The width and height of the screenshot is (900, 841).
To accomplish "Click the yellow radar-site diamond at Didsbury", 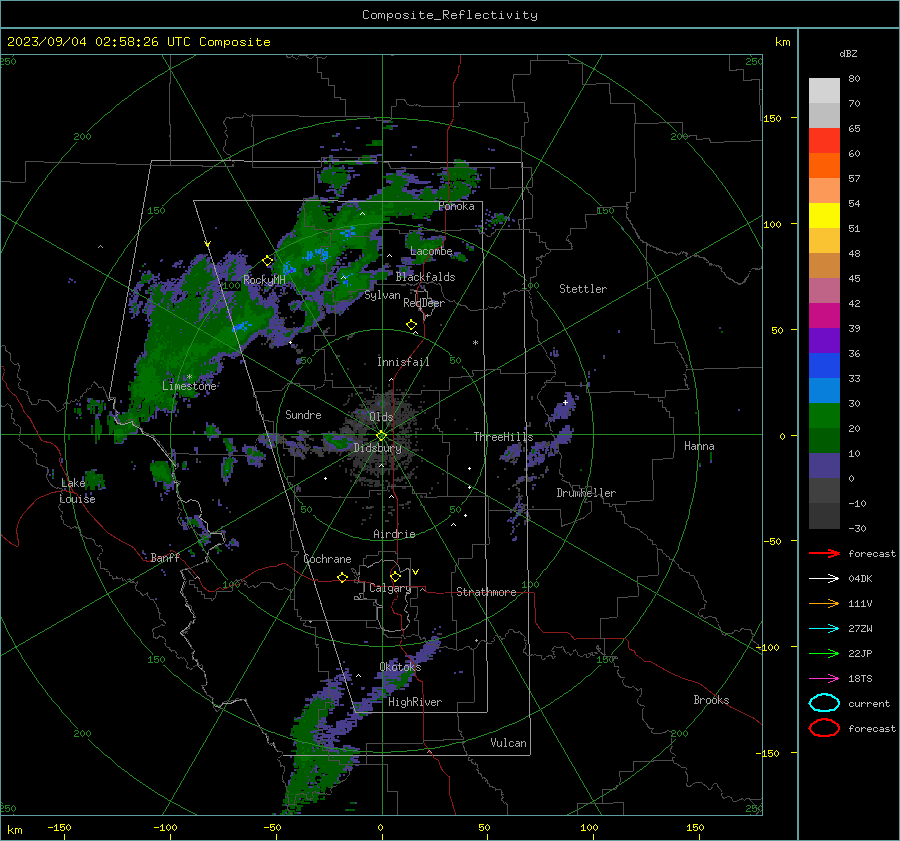I will tap(381, 436).
